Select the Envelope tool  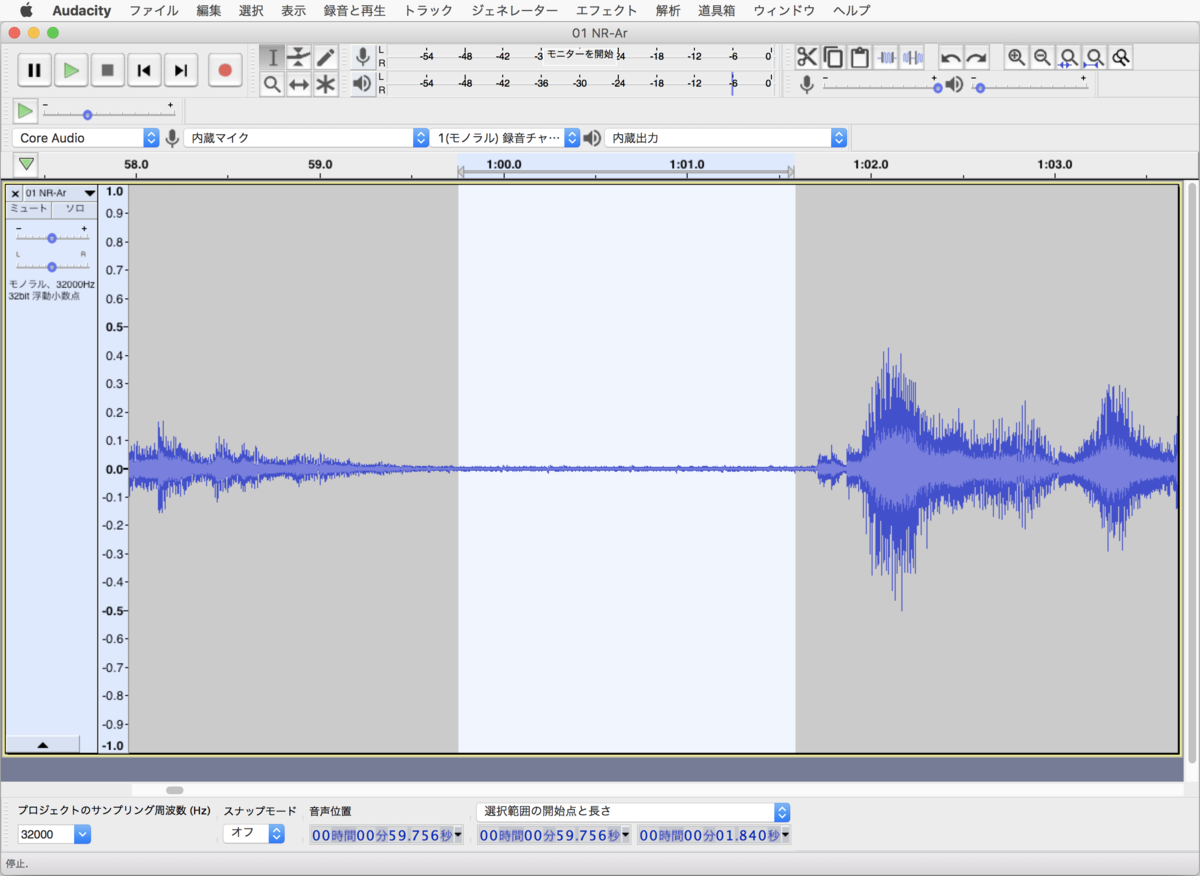click(299, 58)
